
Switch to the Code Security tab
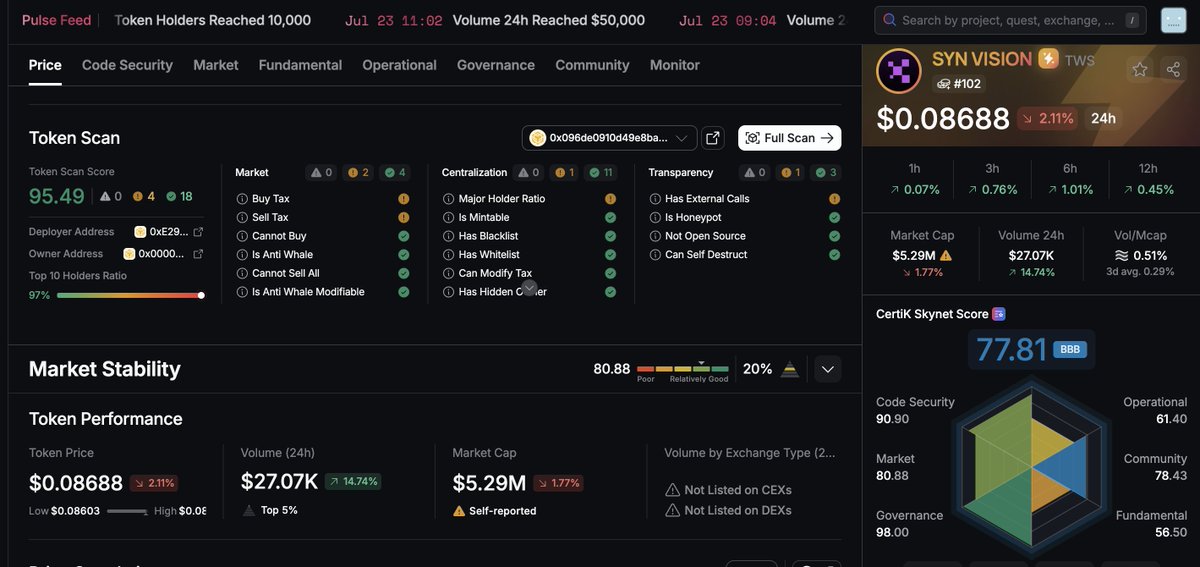coord(127,65)
